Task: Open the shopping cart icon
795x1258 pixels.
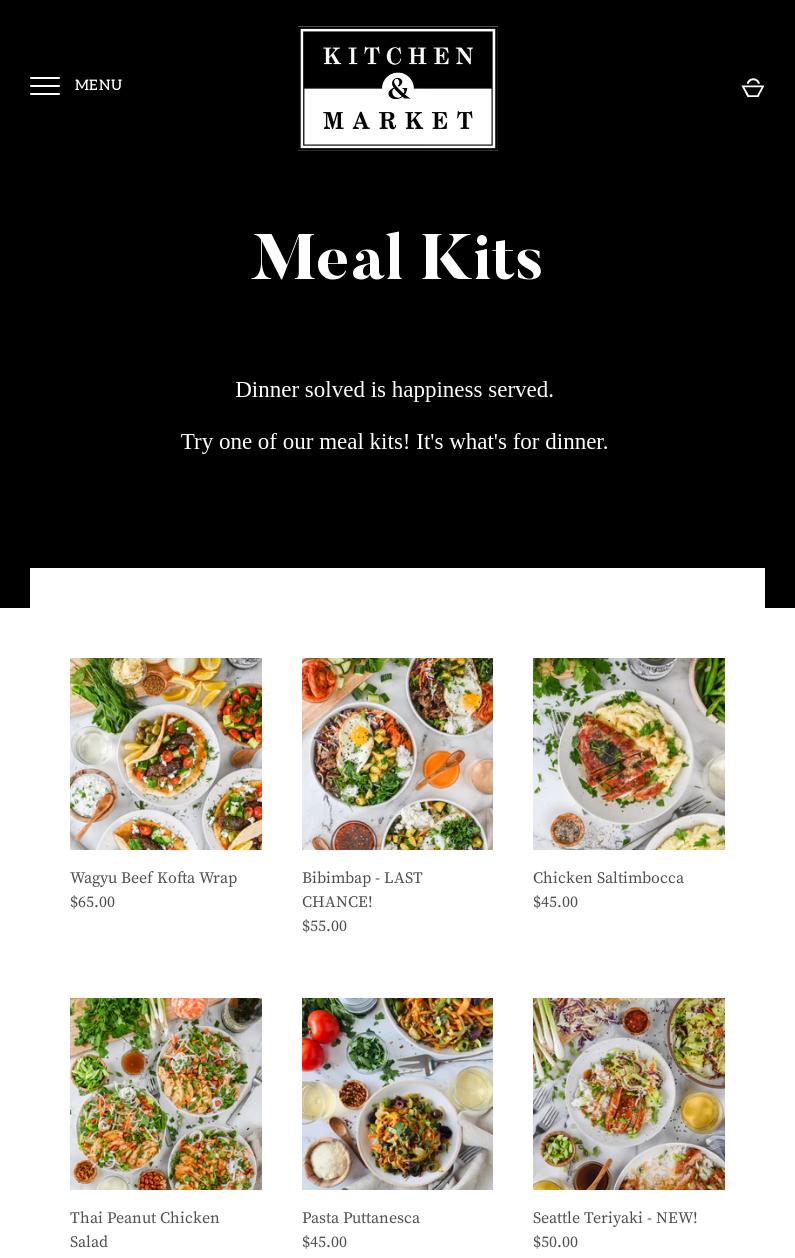Action: [x=753, y=87]
